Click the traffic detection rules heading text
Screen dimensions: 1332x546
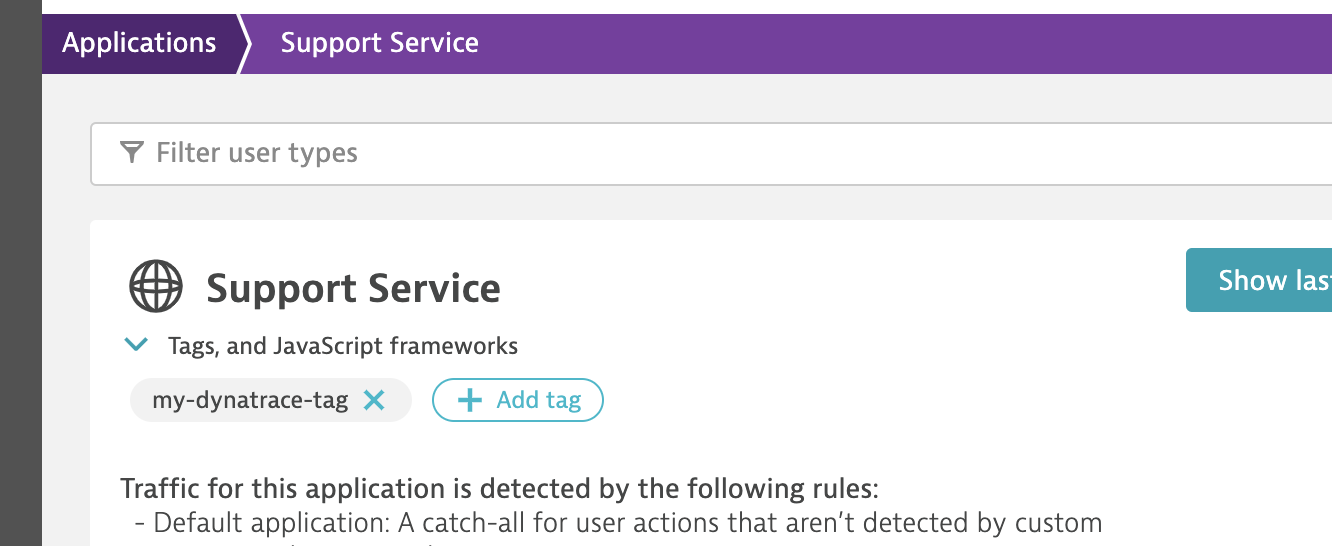(499, 489)
